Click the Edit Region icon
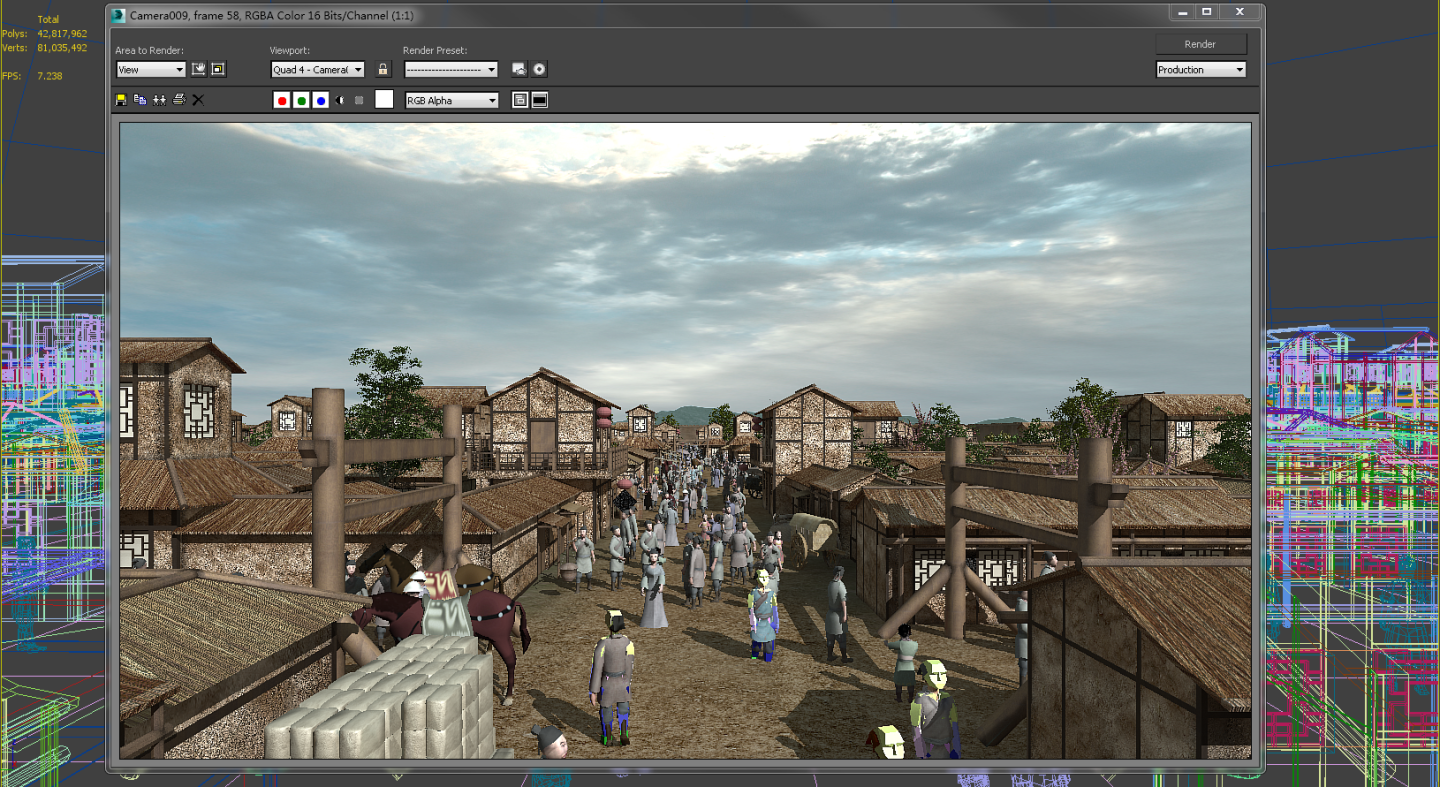Image resolution: width=1440 pixels, height=787 pixels. coord(199,69)
